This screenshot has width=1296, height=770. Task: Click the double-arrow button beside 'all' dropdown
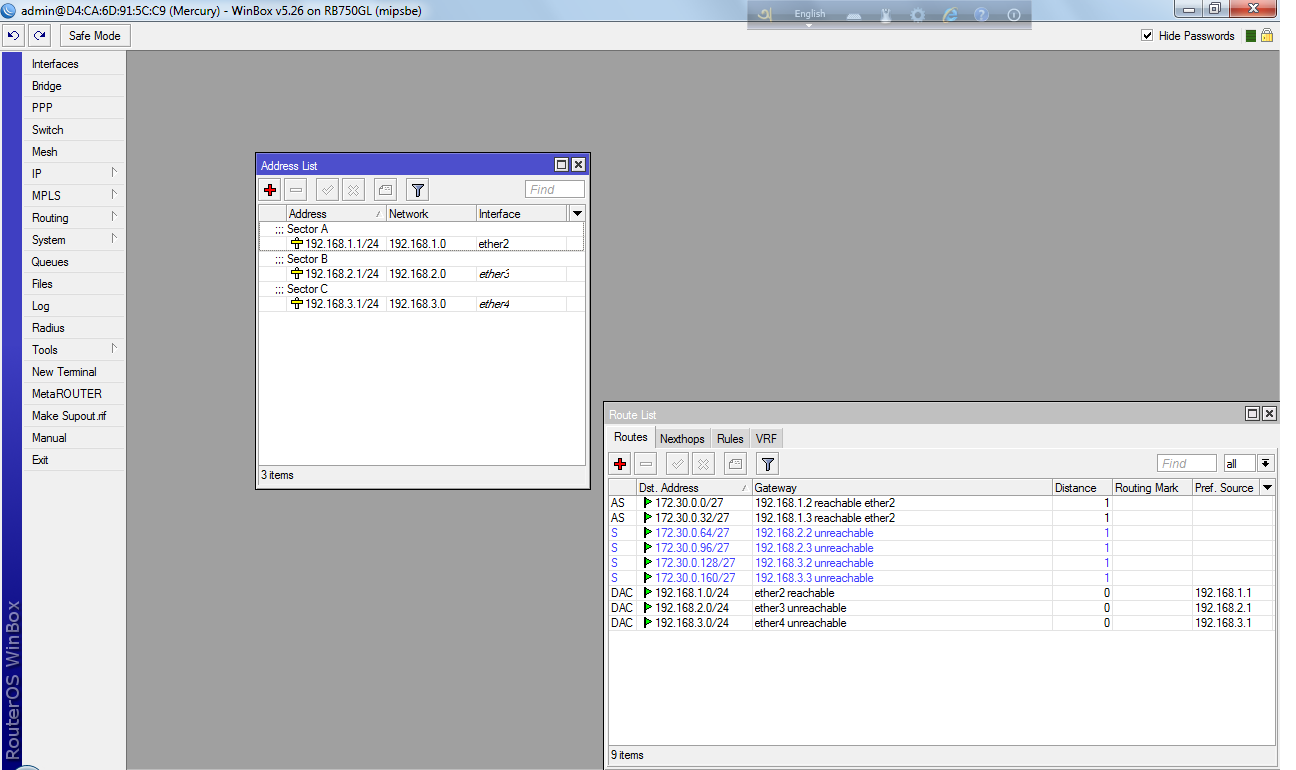point(1266,463)
